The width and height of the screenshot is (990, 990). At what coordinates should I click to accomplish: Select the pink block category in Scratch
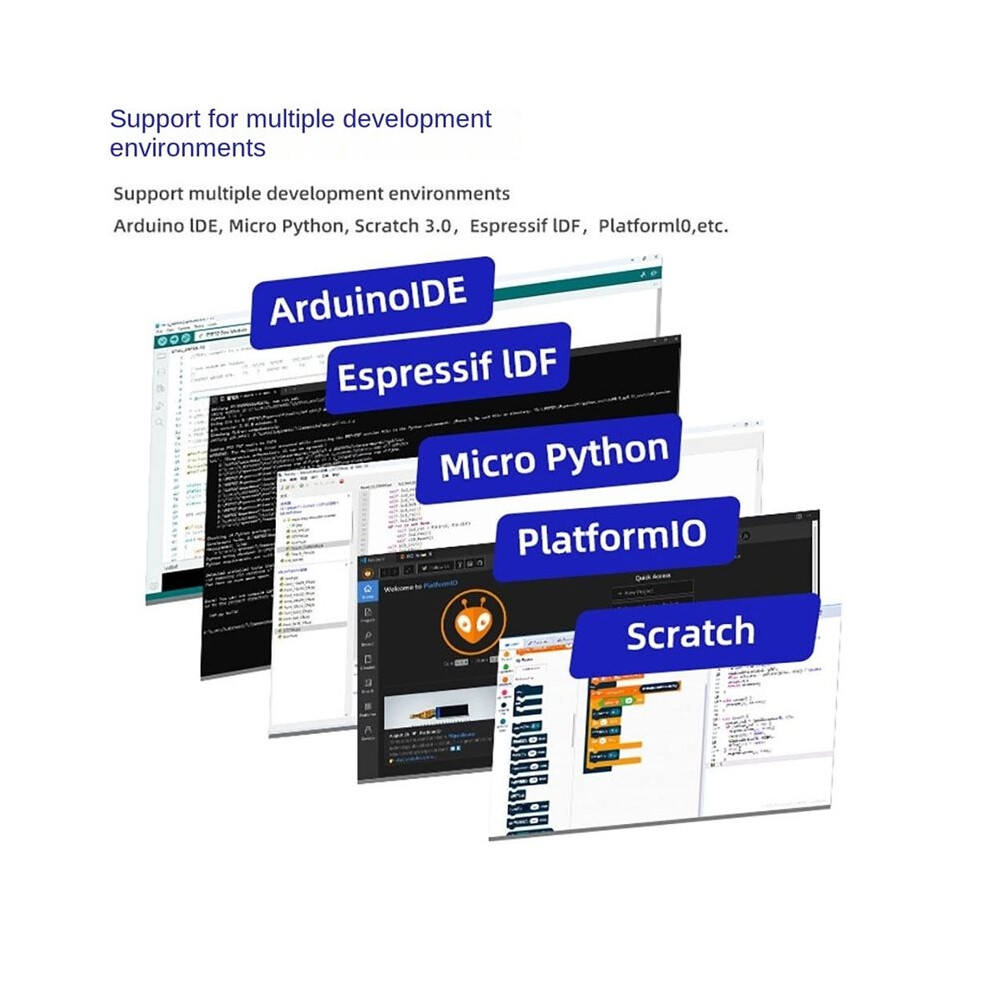[504, 693]
